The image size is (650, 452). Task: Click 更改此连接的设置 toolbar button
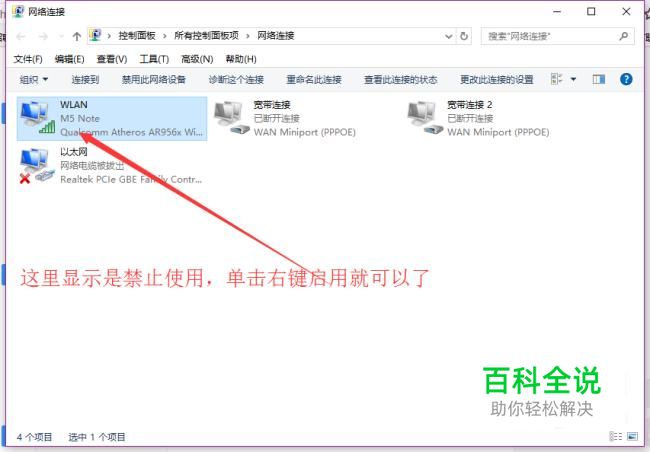(x=497, y=79)
